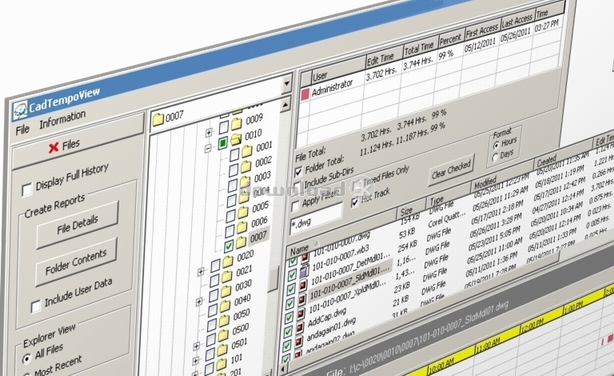Click the DWG icon of 101-010-0007.dwg file
Screen dimensions: 614x376
coord(305,258)
